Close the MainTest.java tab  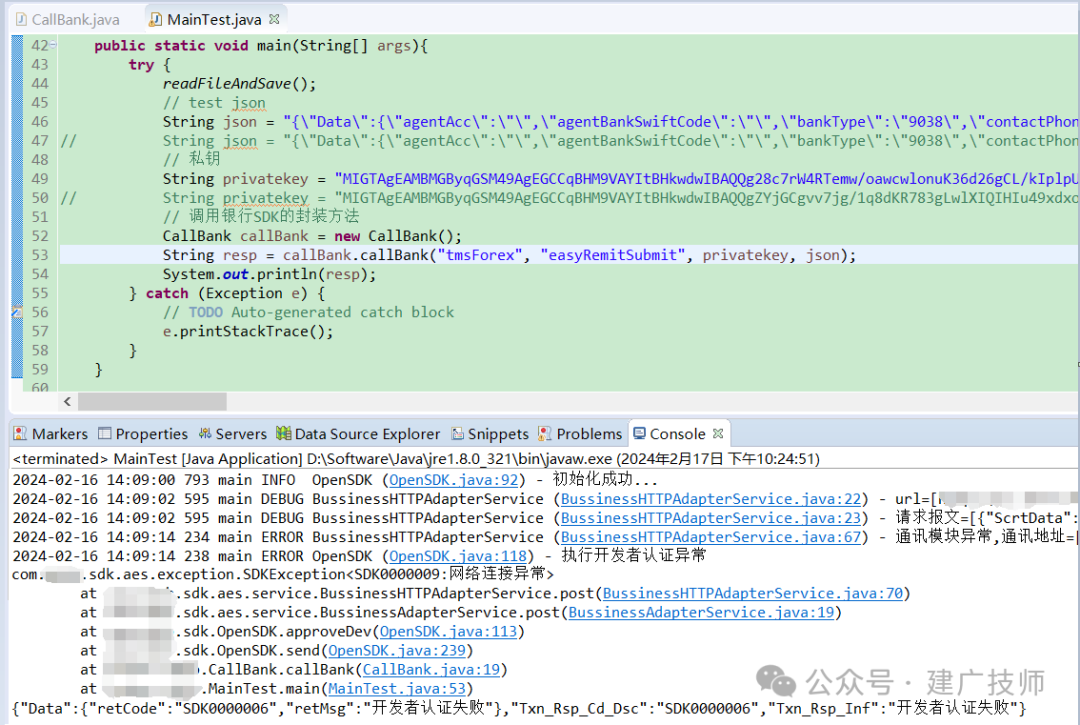click(274, 19)
